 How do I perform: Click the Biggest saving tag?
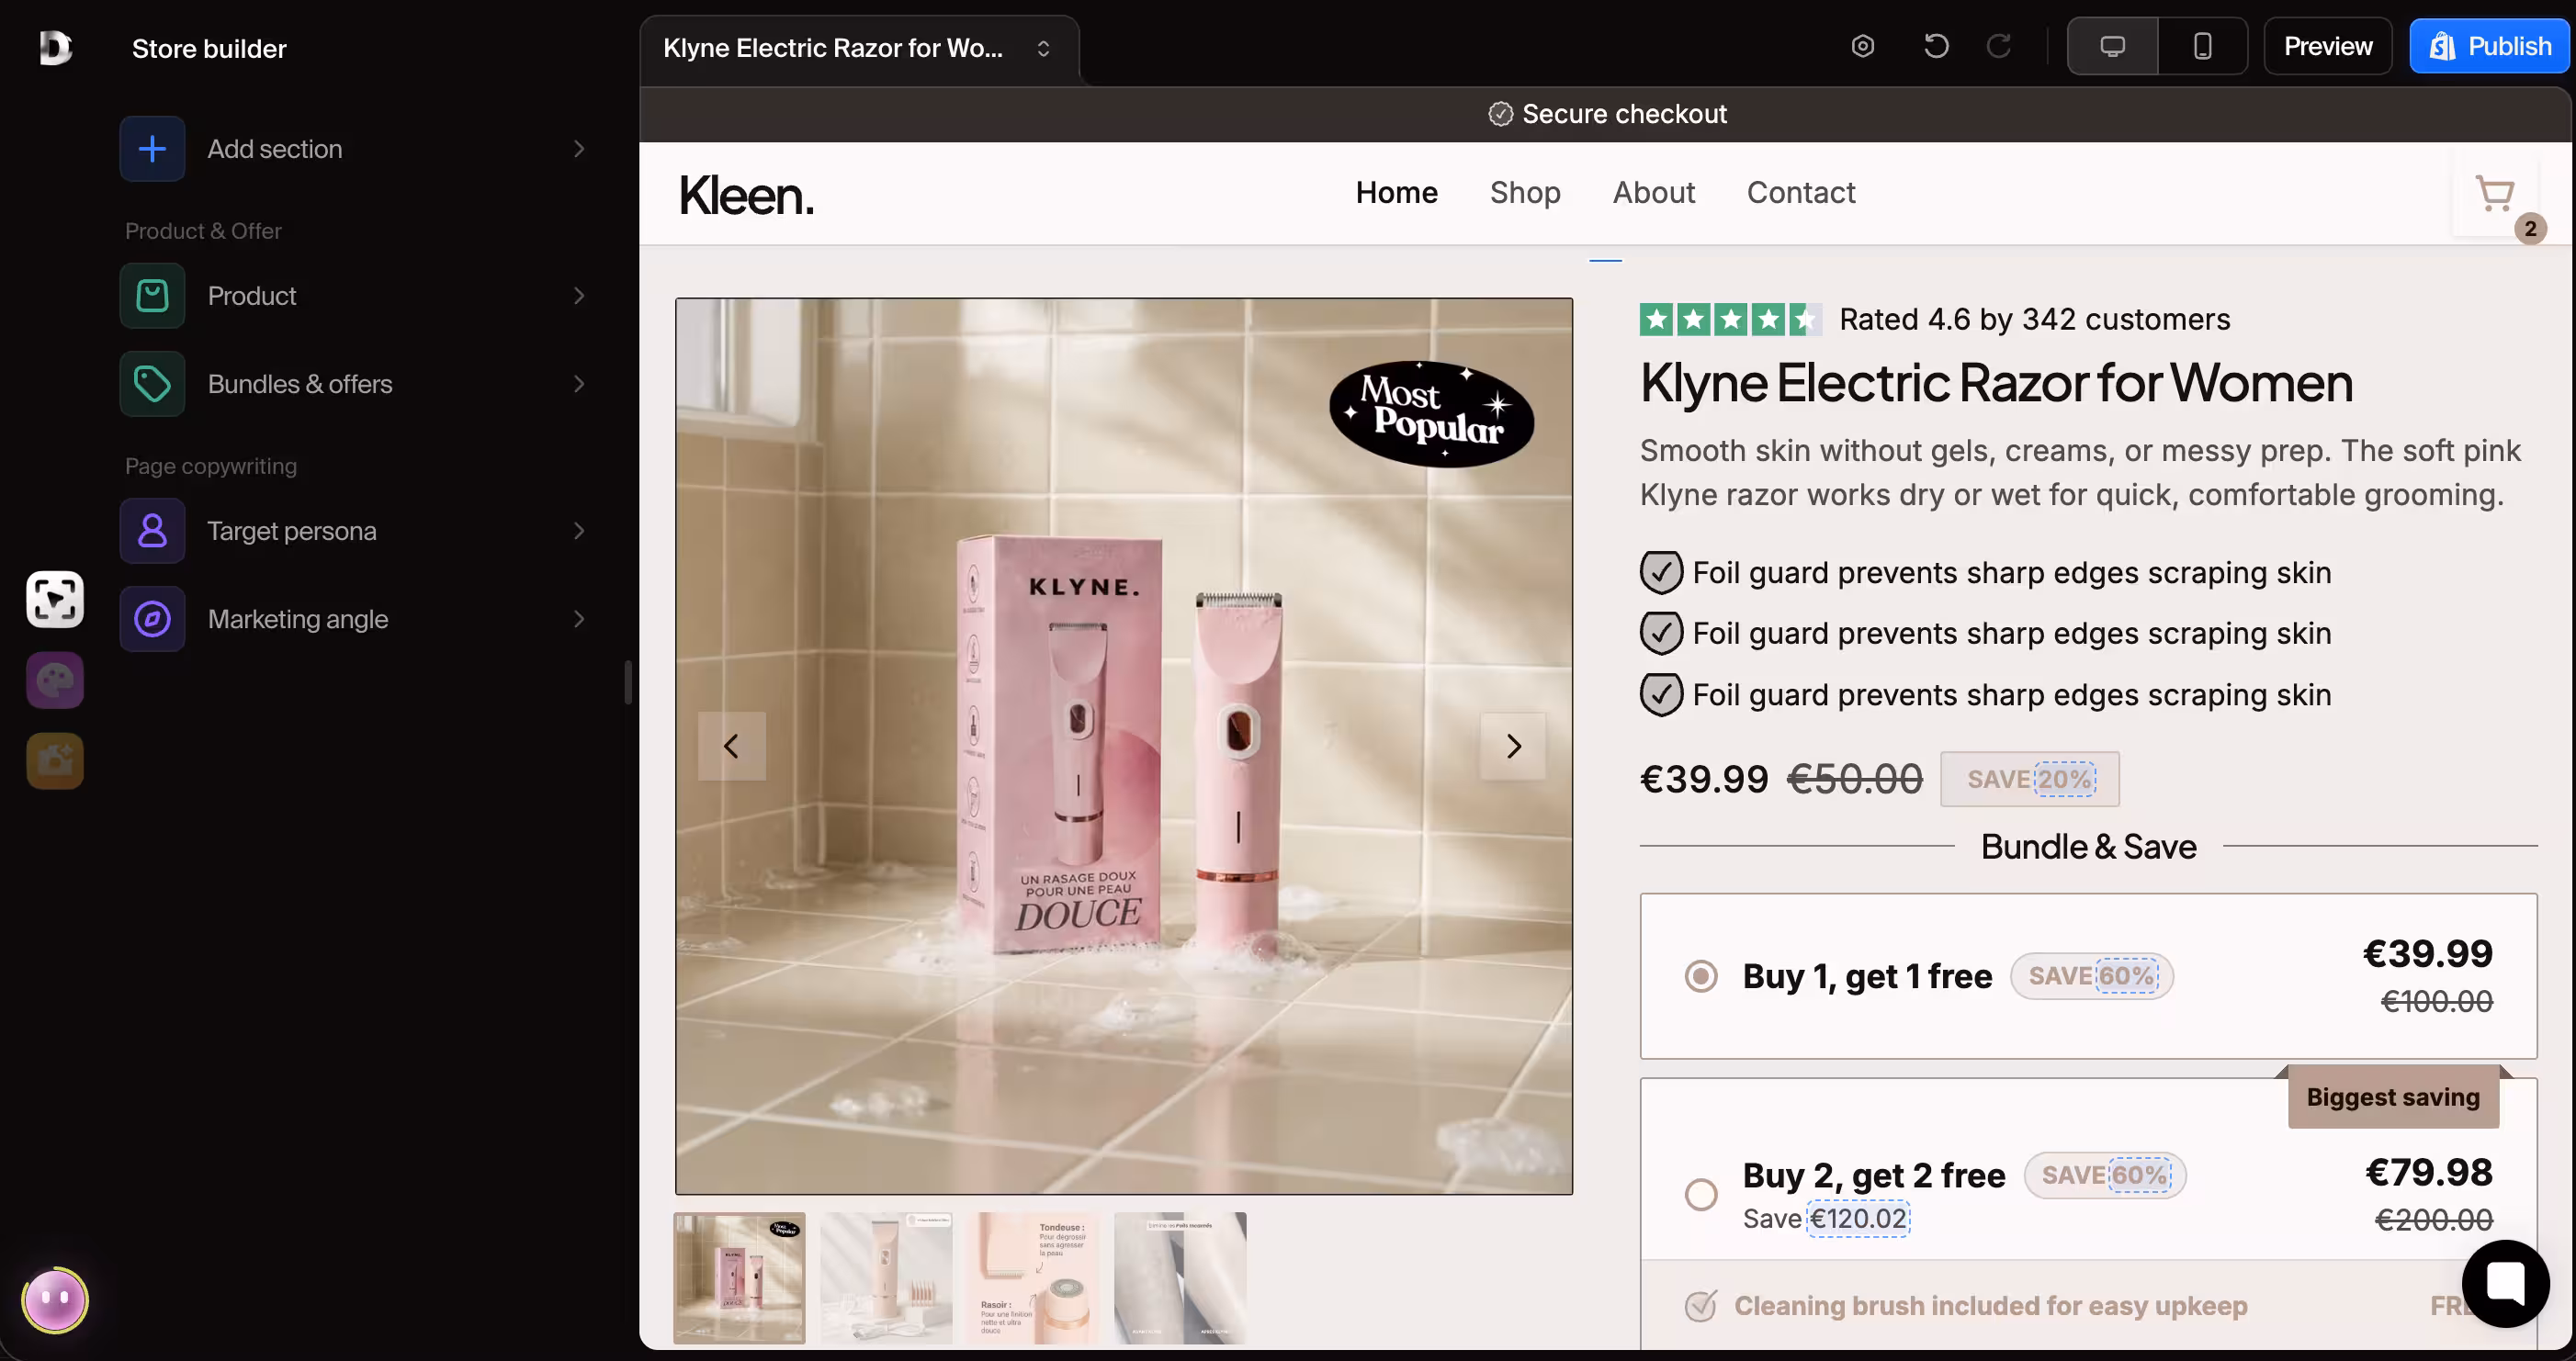[2393, 1097]
